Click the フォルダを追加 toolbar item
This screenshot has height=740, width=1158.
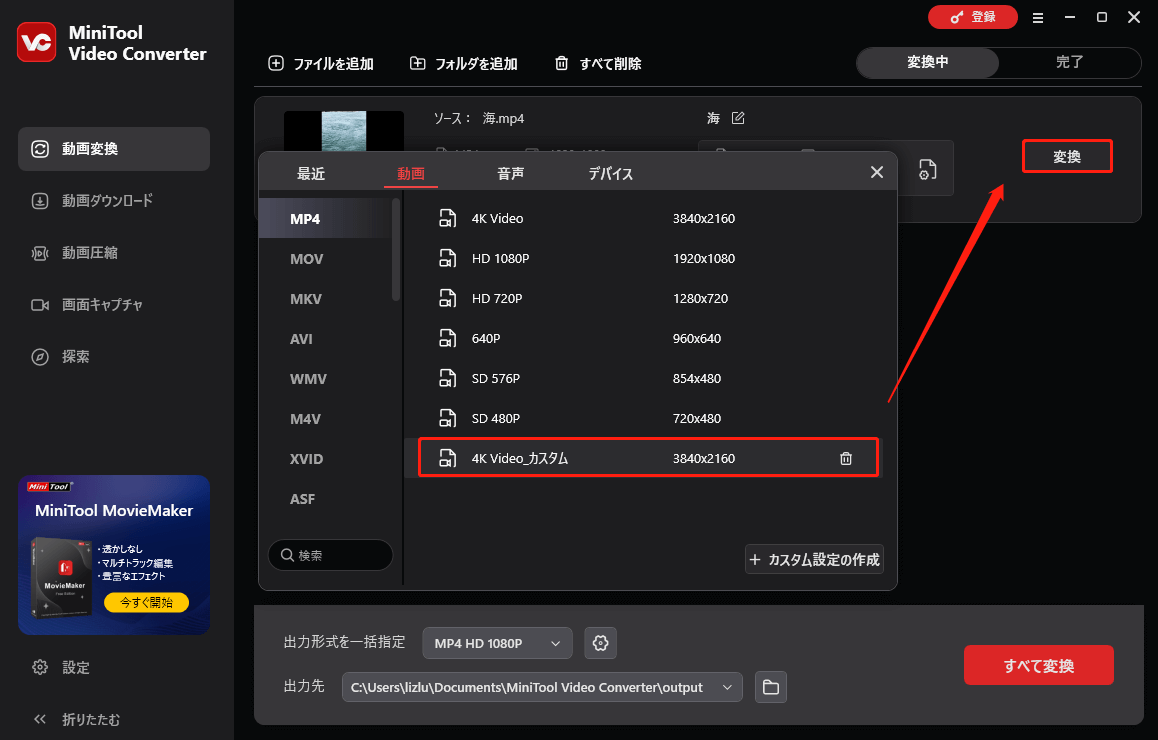tap(463, 64)
